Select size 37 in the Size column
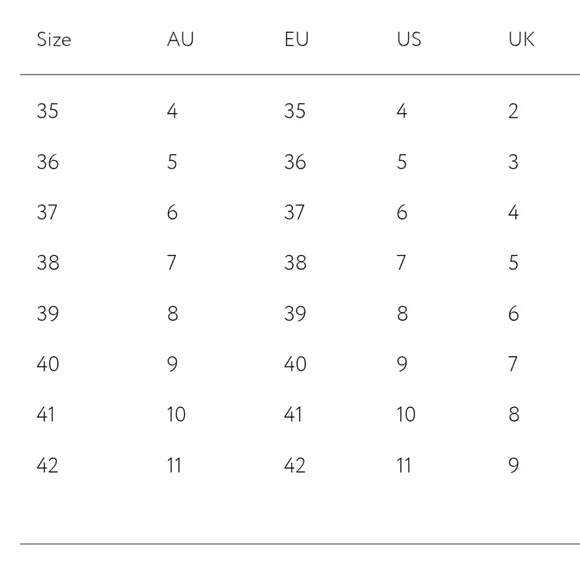 pos(47,212)
